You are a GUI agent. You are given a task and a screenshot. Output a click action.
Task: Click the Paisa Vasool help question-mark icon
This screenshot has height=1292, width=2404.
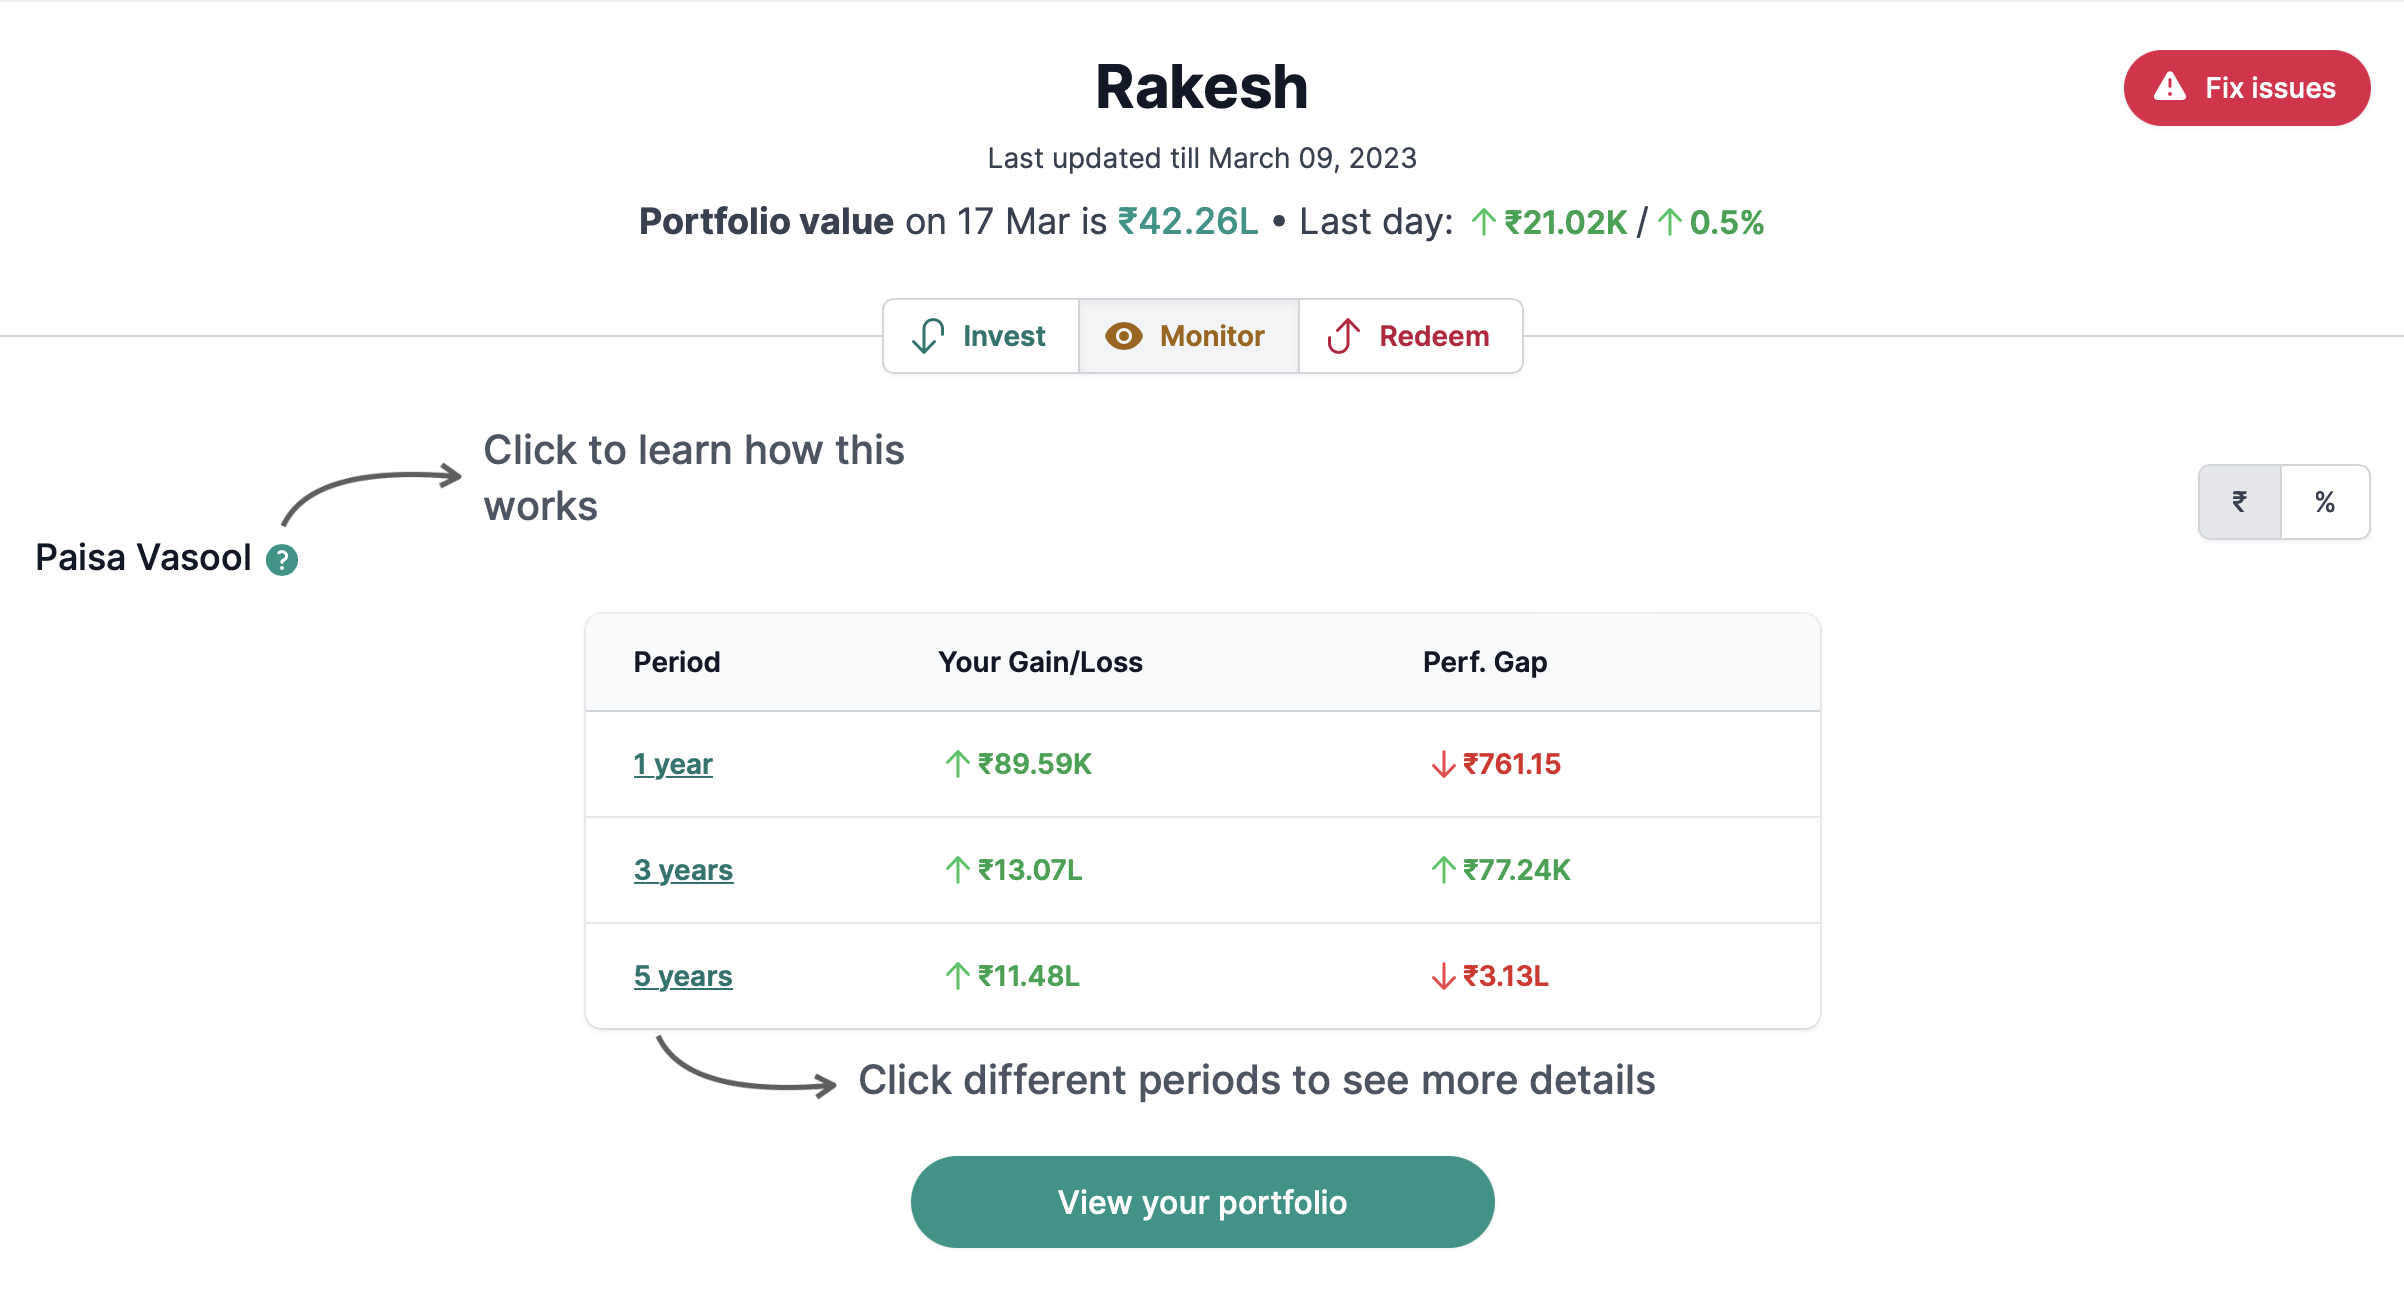[x=282, y=560]
